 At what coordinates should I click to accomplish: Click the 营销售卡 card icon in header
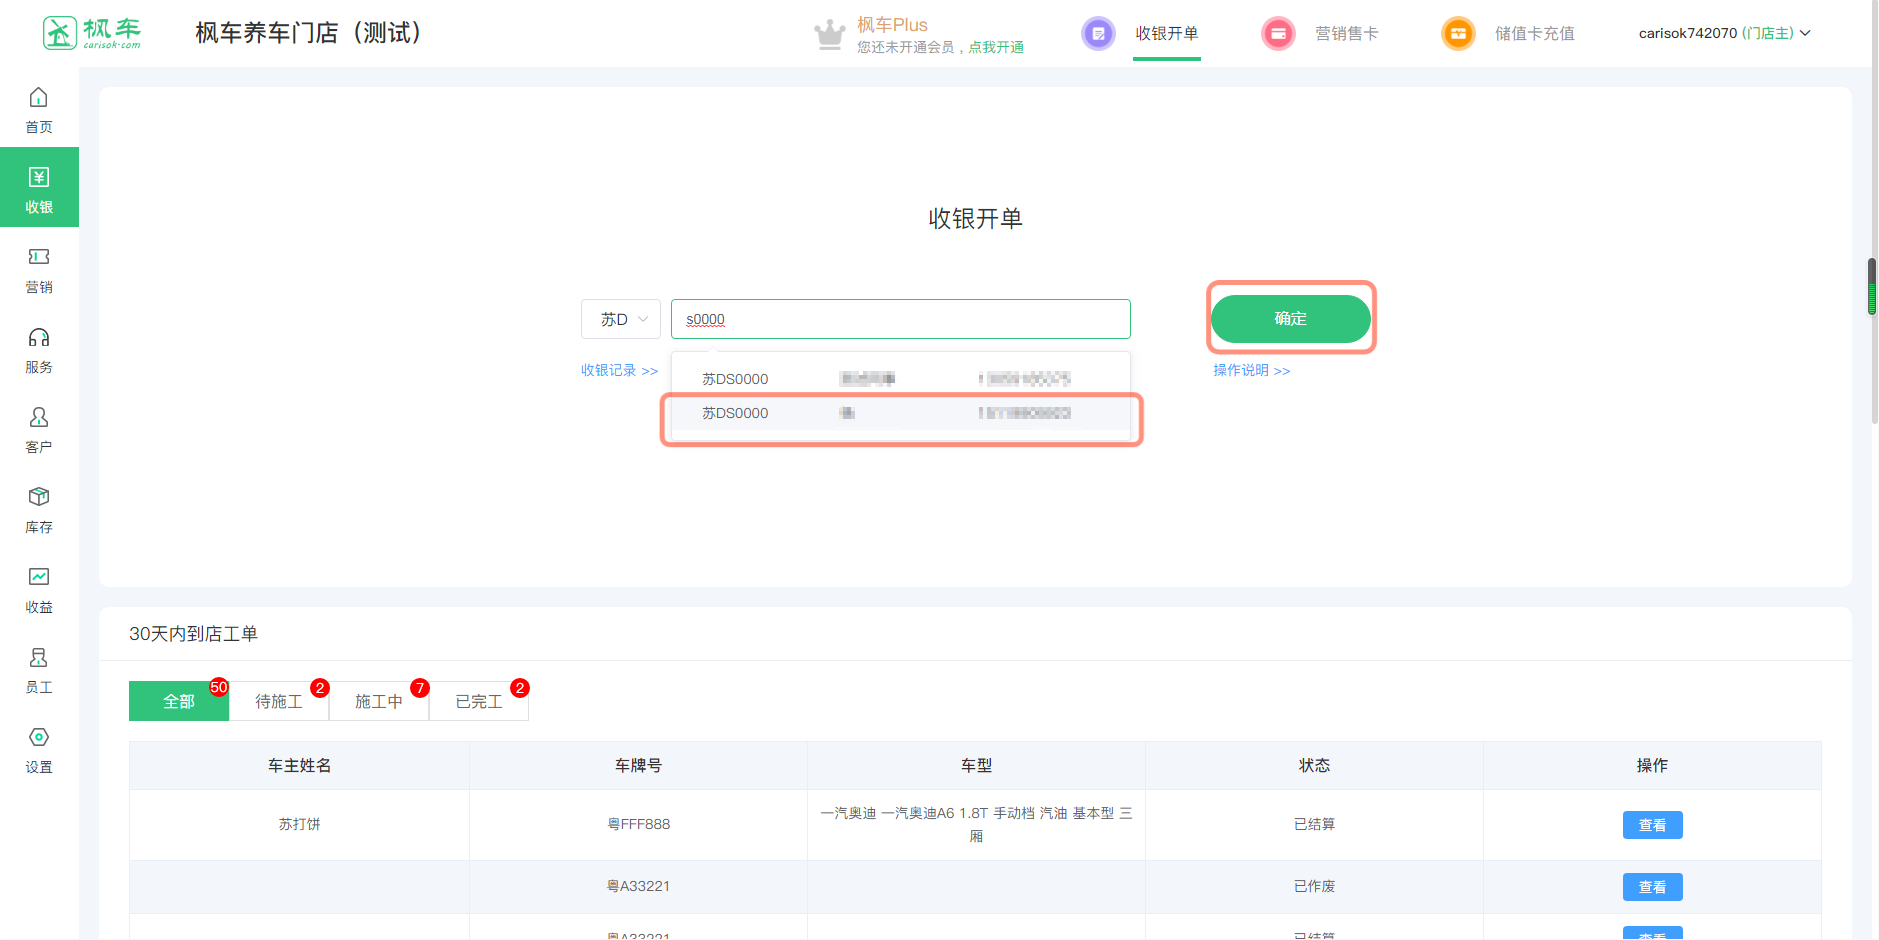1278,33
